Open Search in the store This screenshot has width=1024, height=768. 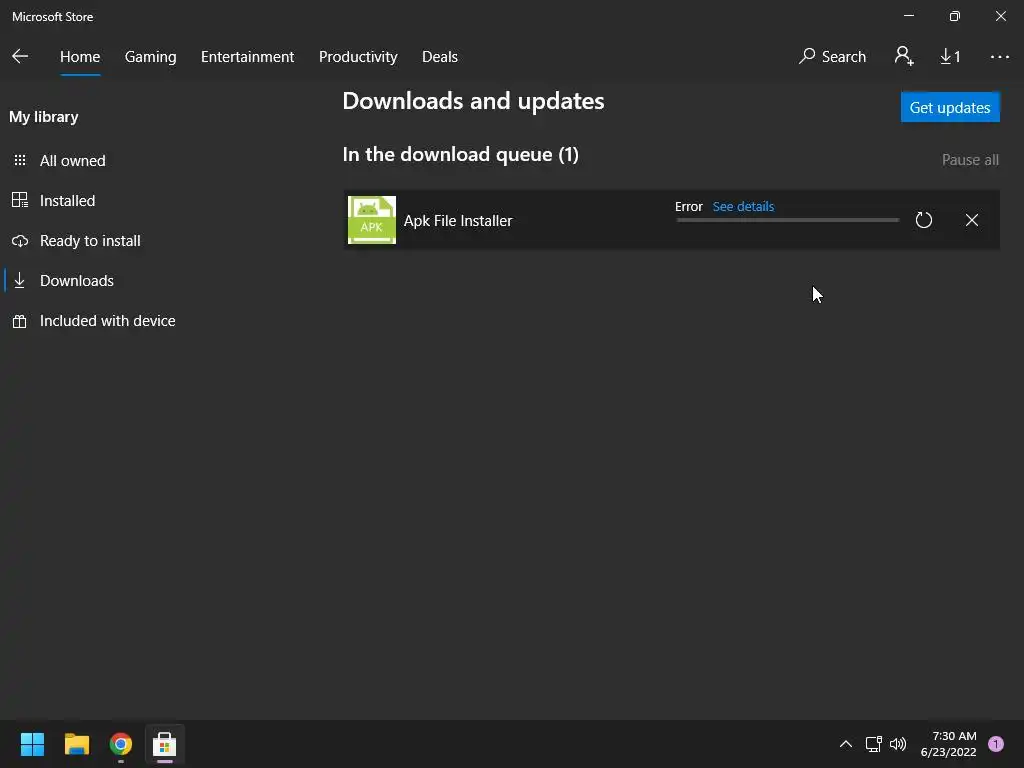[832, 57]
